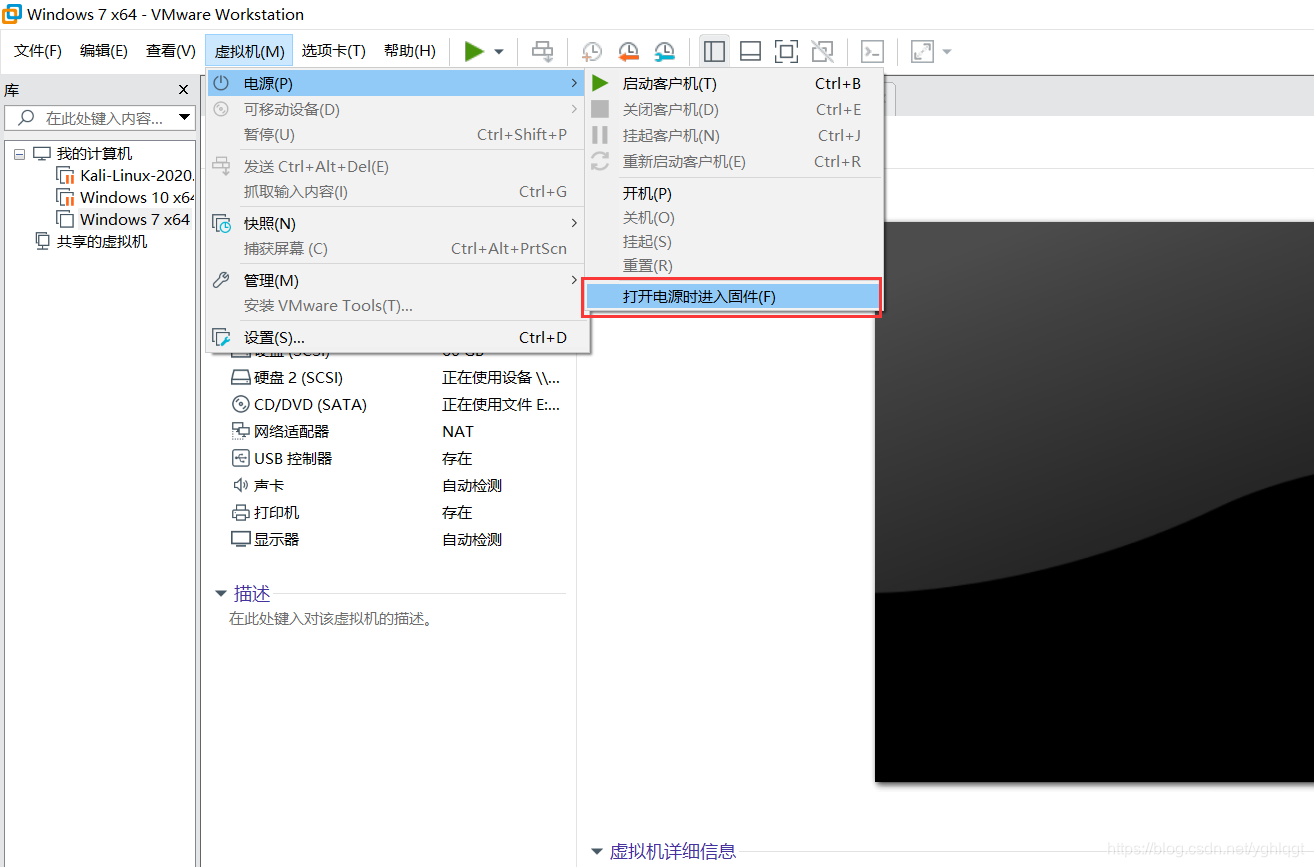Screen dimensions: 1314x867
Task: Click the 电源(P) menu entry
Action: [397, 83]
